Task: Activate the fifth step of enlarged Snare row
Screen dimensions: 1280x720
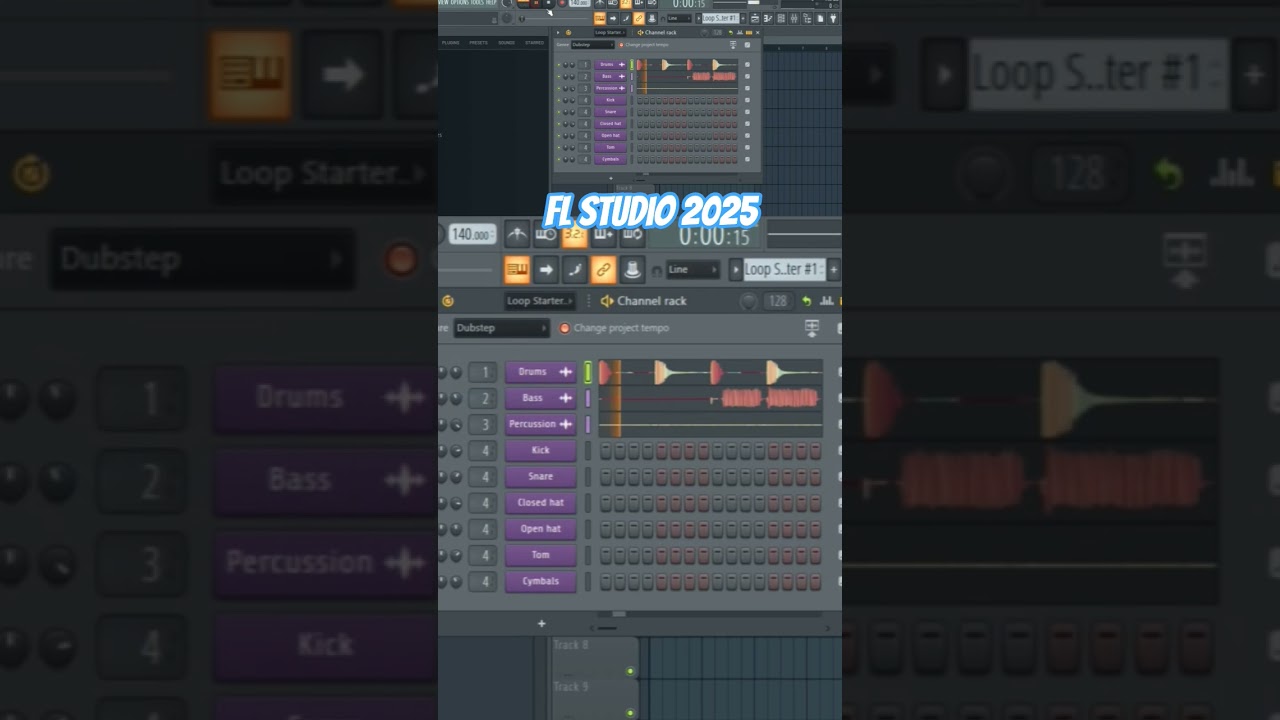Action: pyautogui.click(x=662, y=477)
